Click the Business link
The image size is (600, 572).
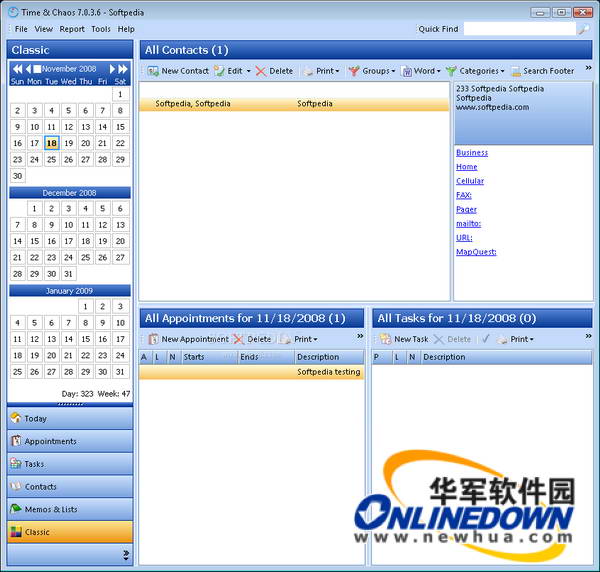pos(472,153)
